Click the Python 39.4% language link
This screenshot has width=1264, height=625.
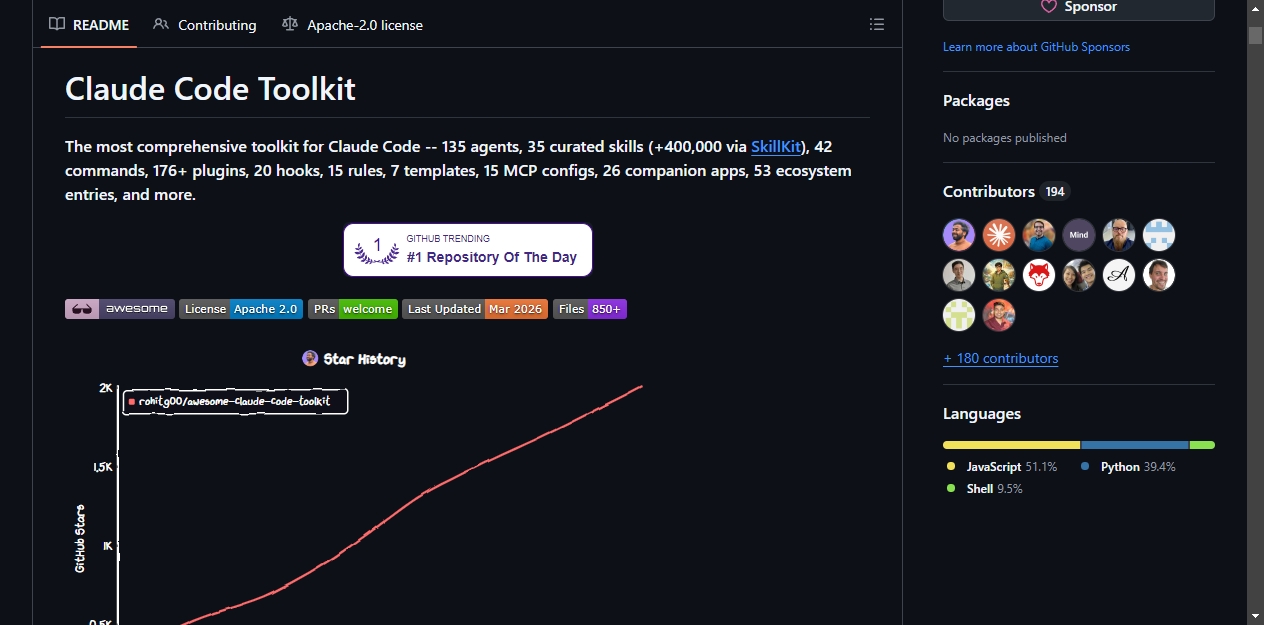point(1129,467)
